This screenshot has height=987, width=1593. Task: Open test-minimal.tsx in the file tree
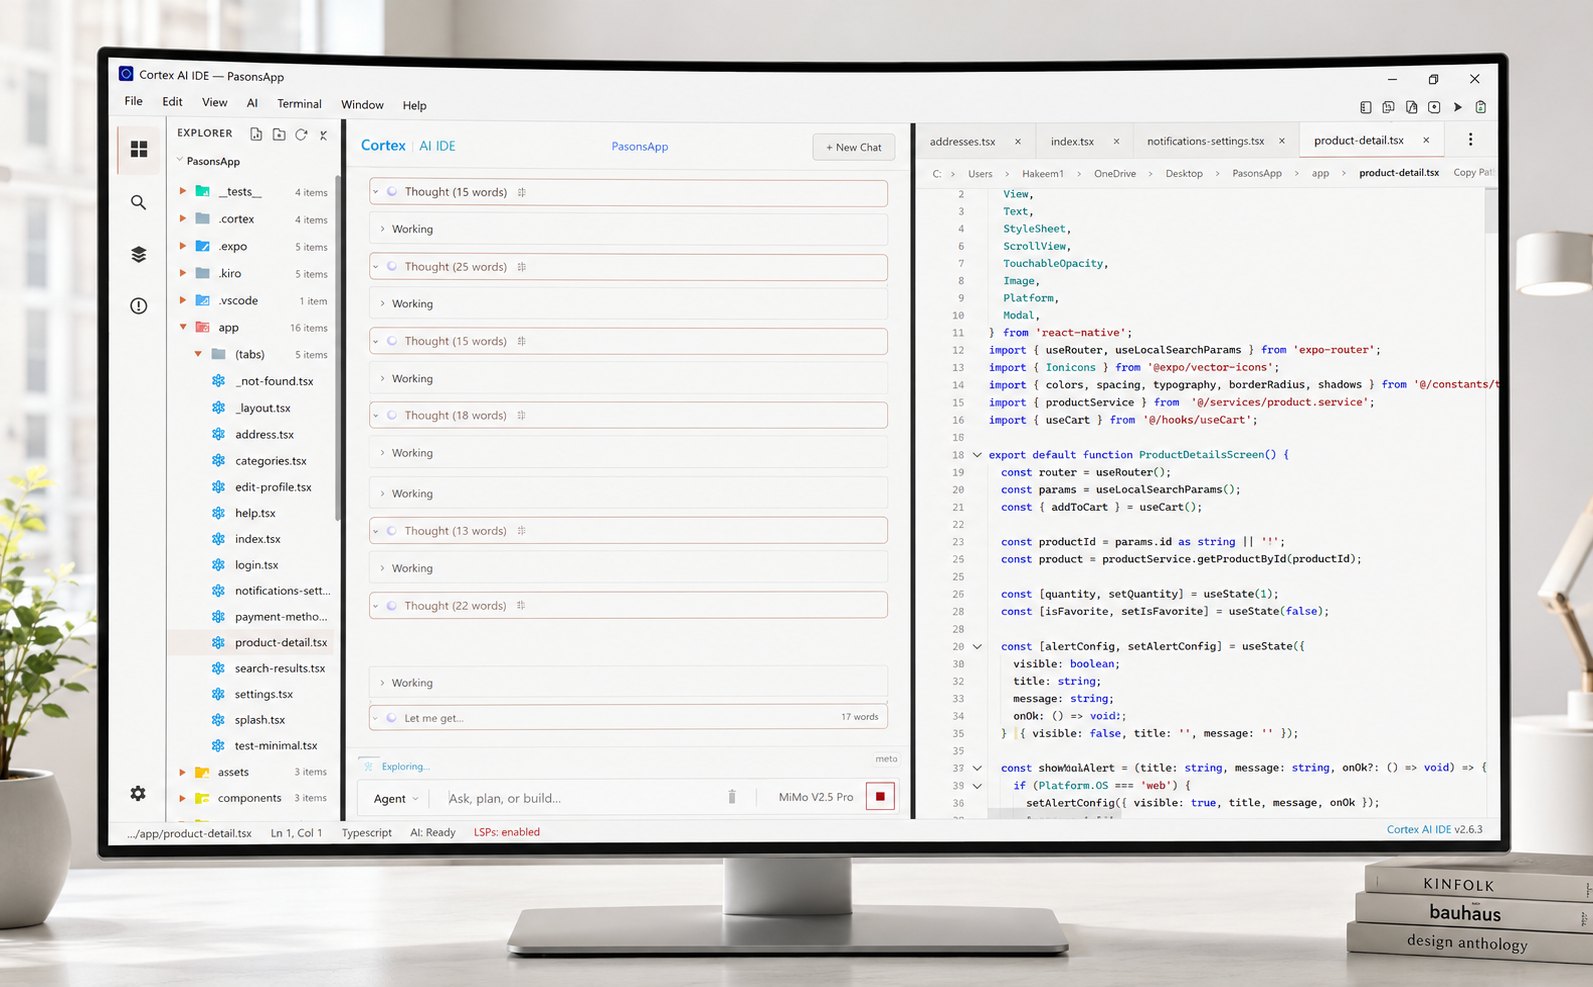coord(276,746)
